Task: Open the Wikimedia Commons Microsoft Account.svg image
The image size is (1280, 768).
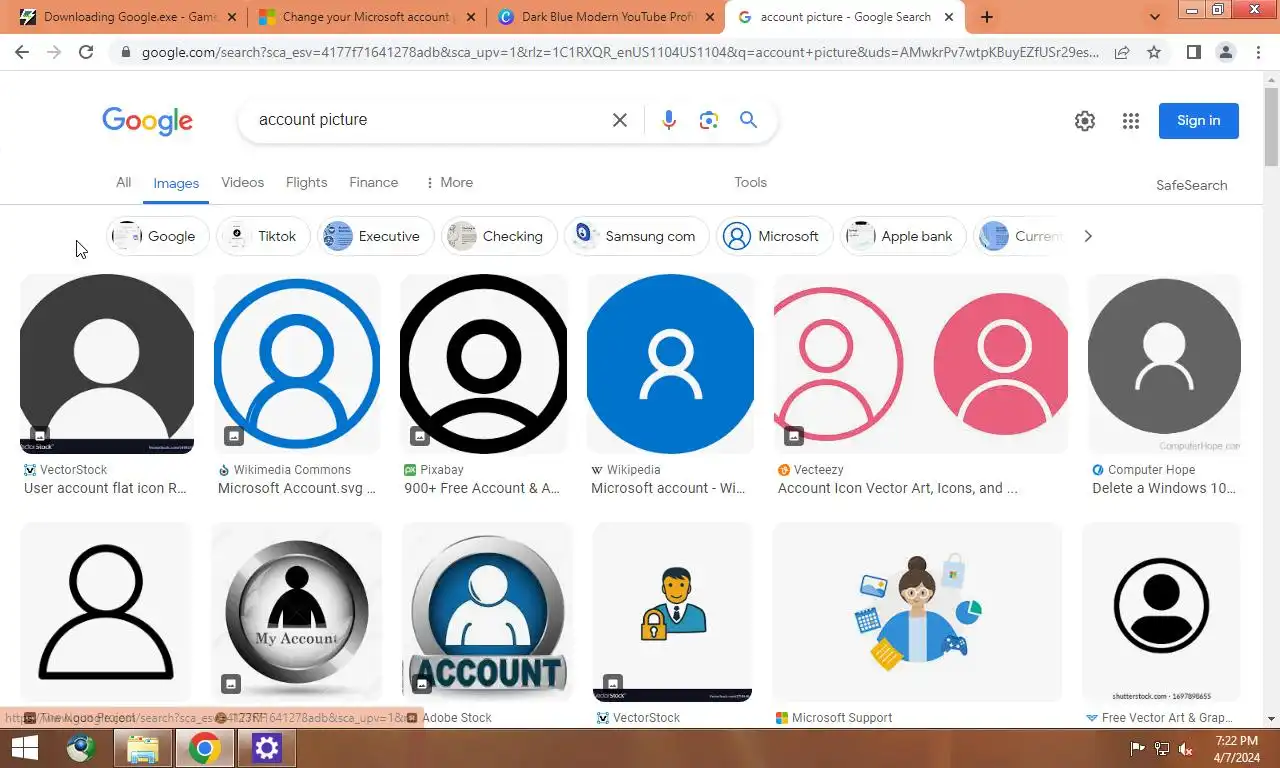Action: pyautogui.click(x=297, y=364)
